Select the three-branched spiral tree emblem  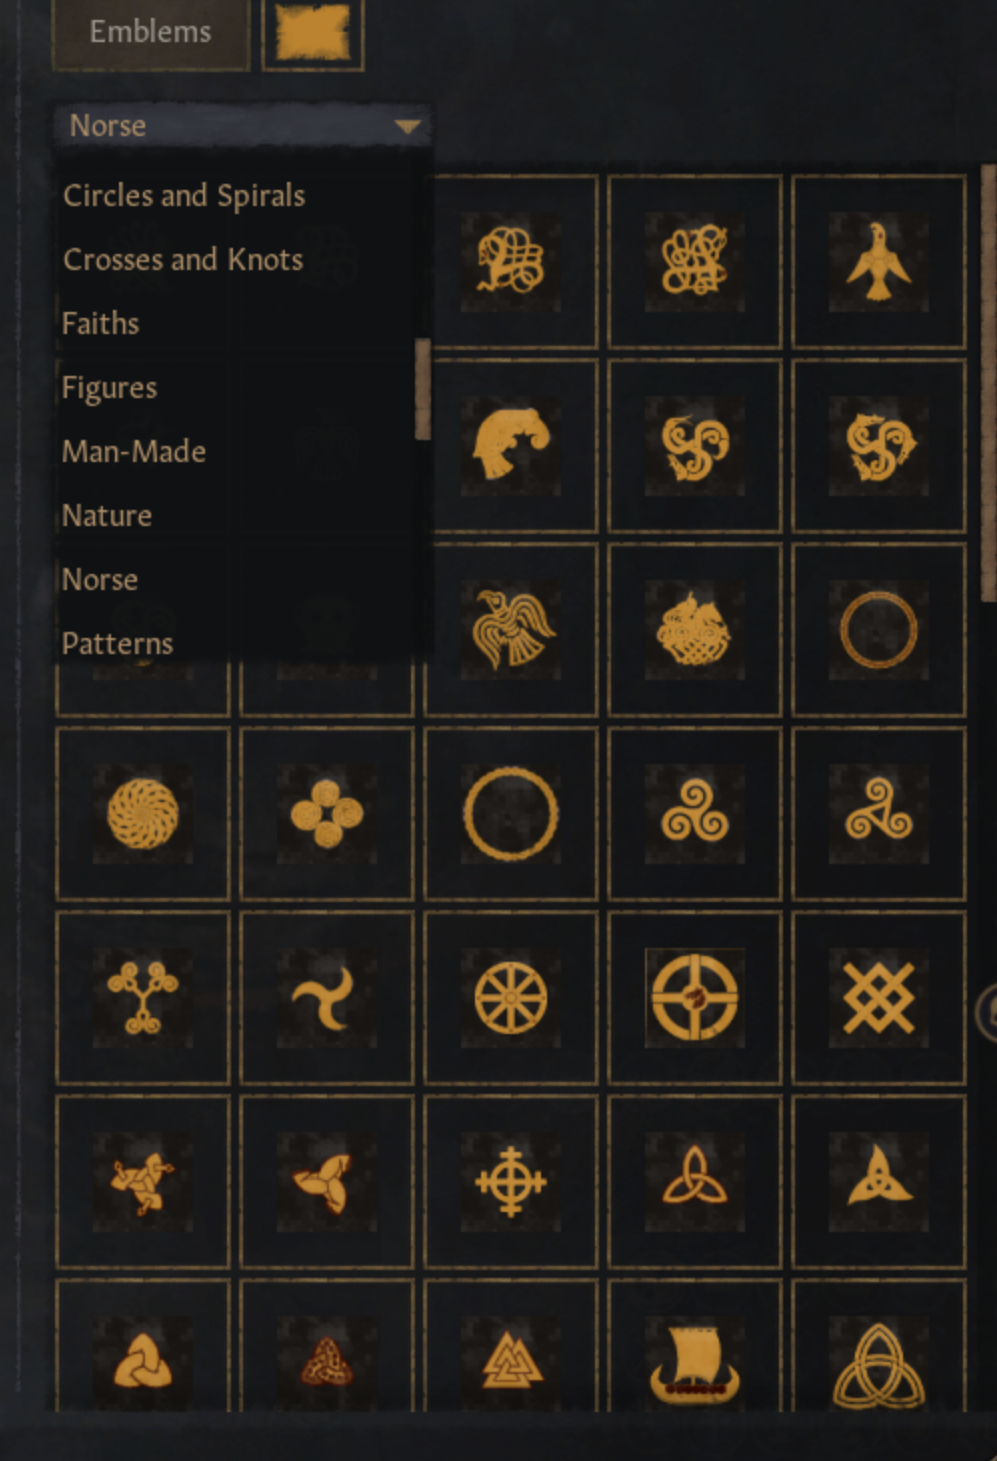click(143, 998)
